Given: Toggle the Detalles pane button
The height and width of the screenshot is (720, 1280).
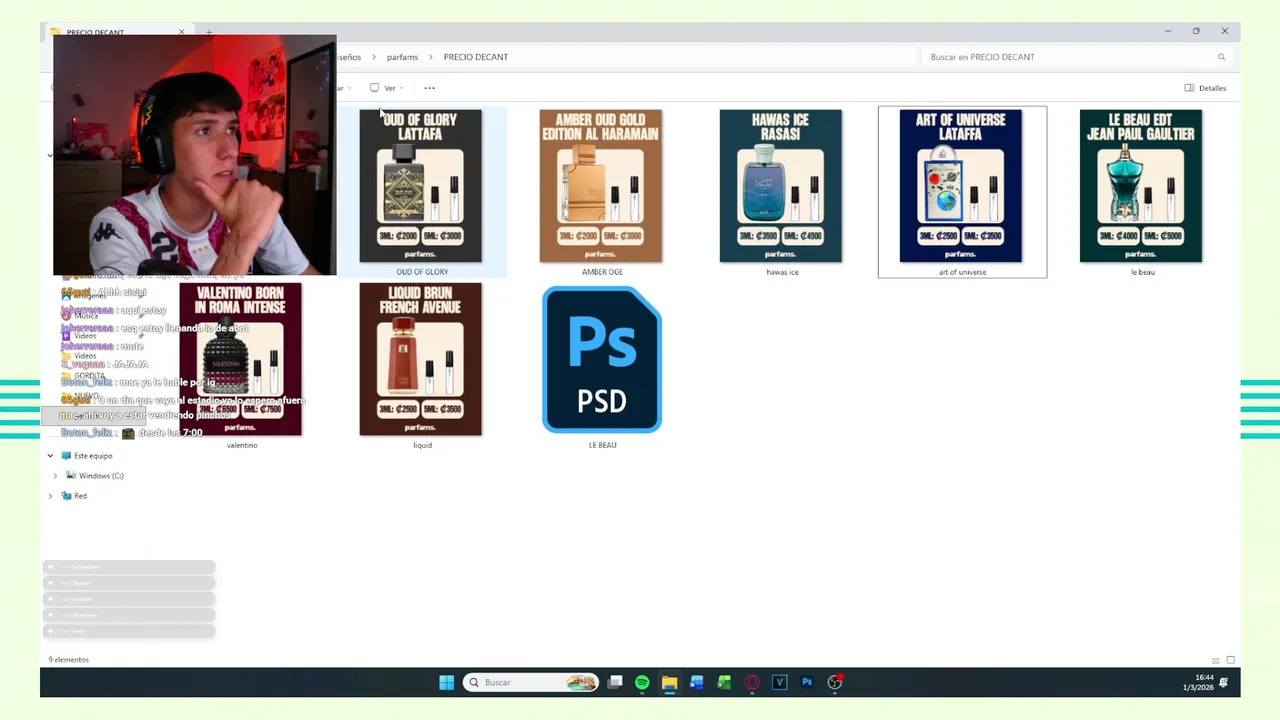Looking at the screenshot, I should click(1205, 88).
